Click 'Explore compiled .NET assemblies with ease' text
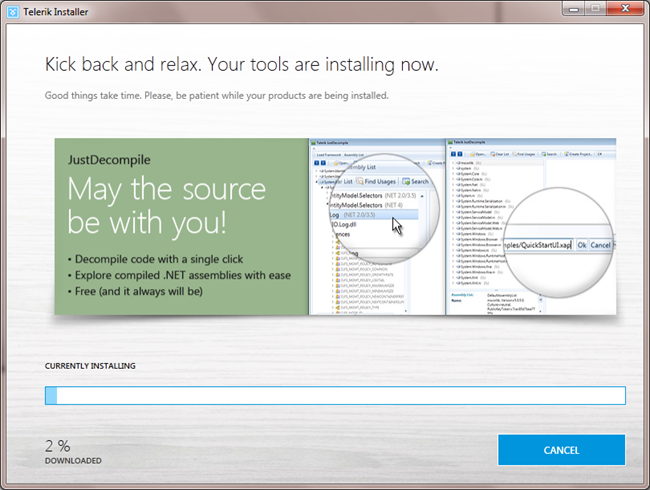 click(x=183, y=276)
